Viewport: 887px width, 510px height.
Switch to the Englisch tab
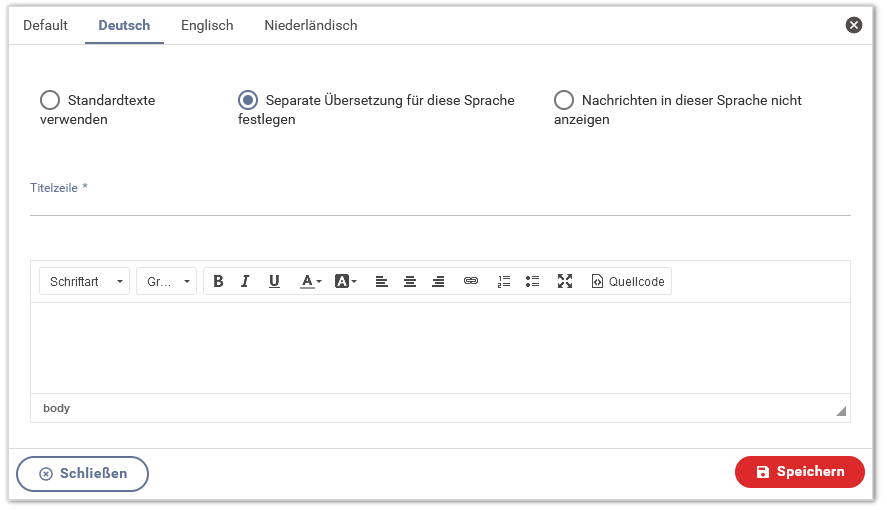click(207, 25)
